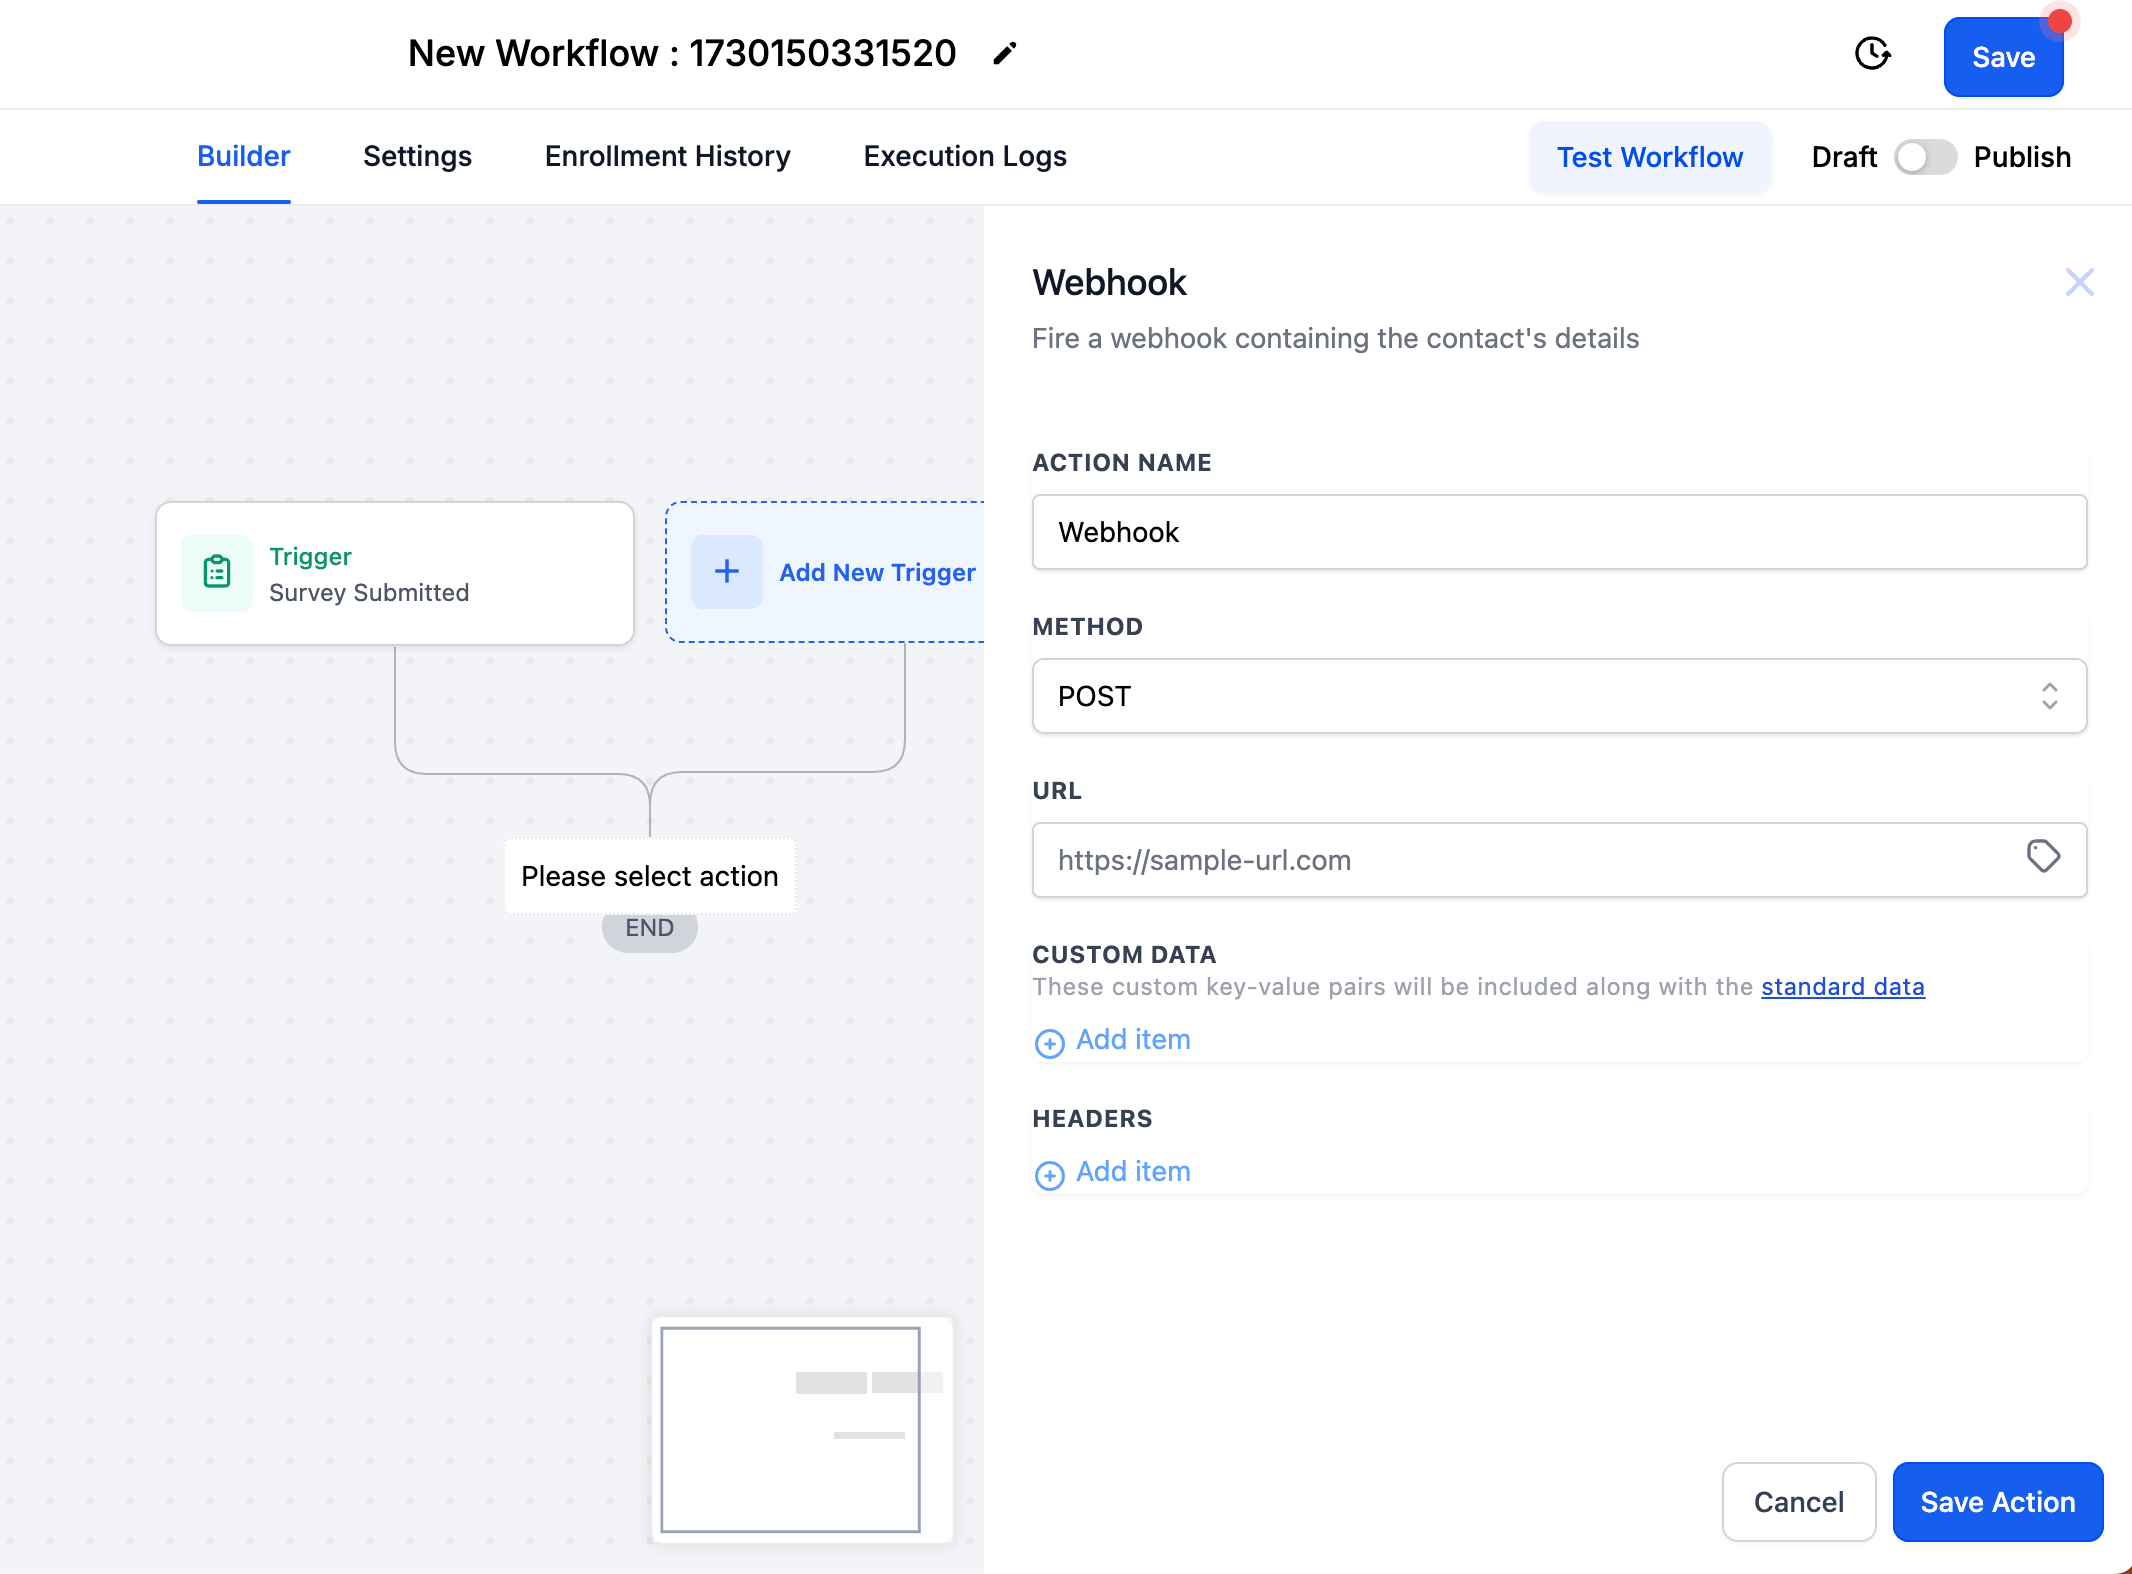Open the Method POST dropdown
The height and width of the screenshot is (1574, 2132).
[1558, 696]
